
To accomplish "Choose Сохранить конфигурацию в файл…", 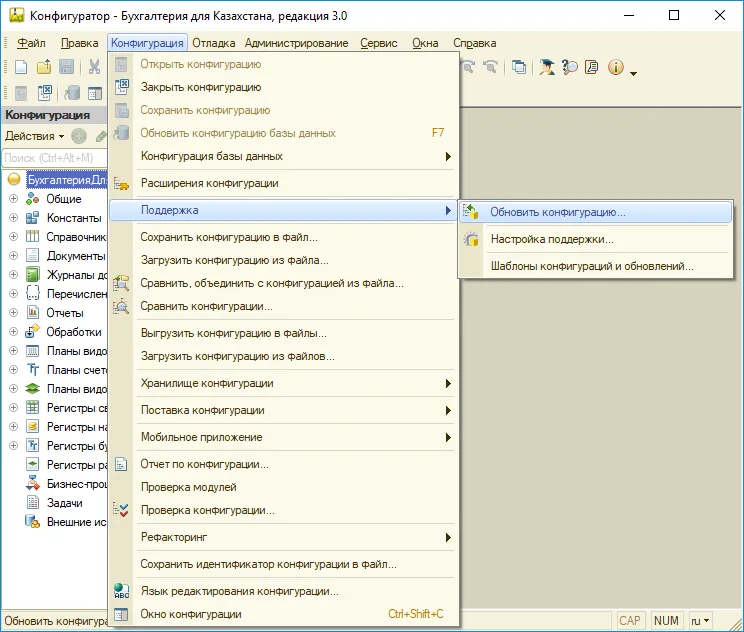I will tap(284, 237).
